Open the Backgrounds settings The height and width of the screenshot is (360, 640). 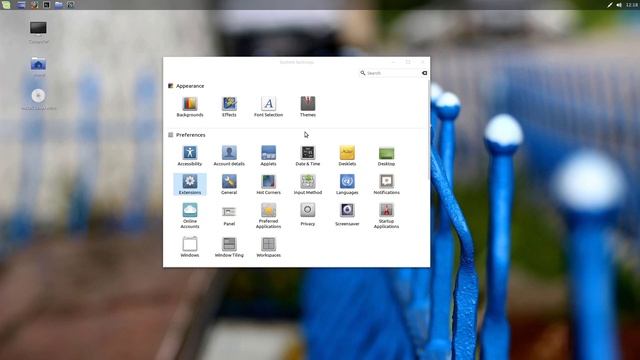coord(190,107)
